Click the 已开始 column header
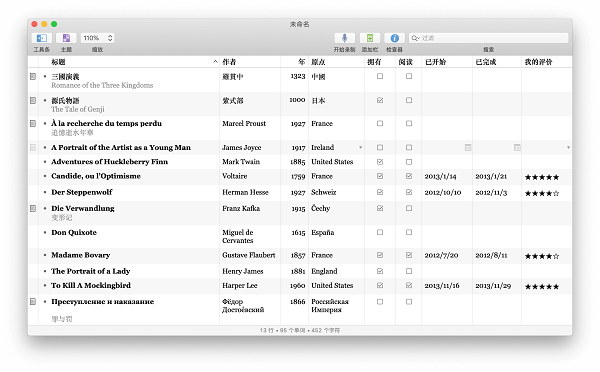600x372 pixels. [447, 62]
